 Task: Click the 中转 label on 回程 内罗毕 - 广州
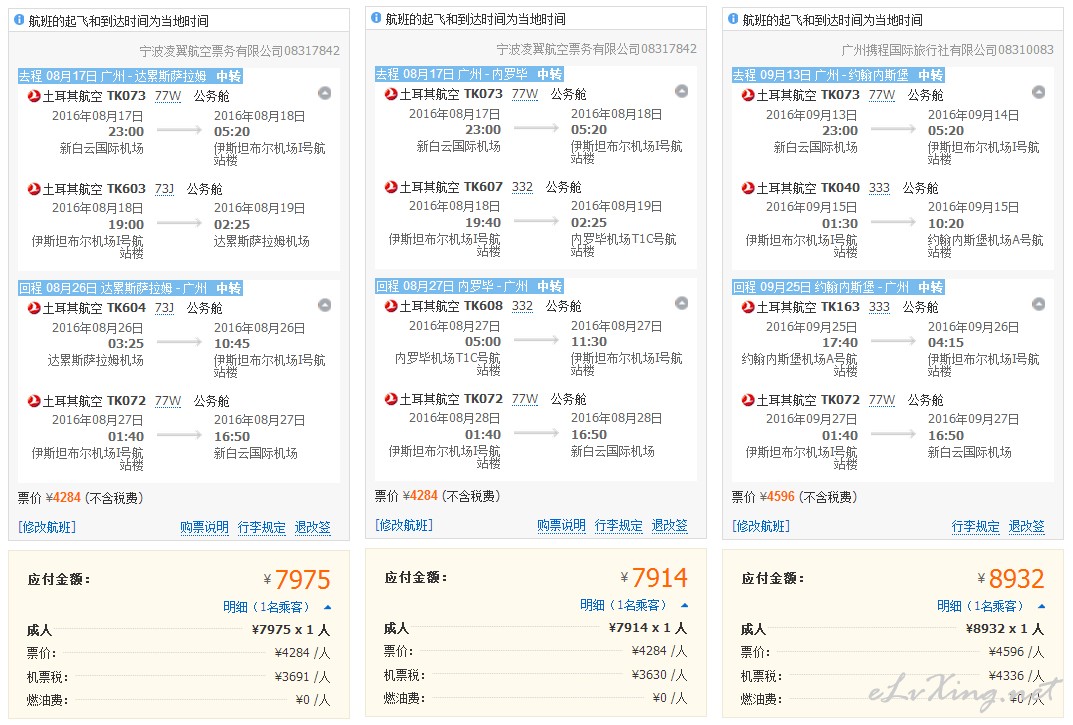pyautogui.click(x=550, y=286)
